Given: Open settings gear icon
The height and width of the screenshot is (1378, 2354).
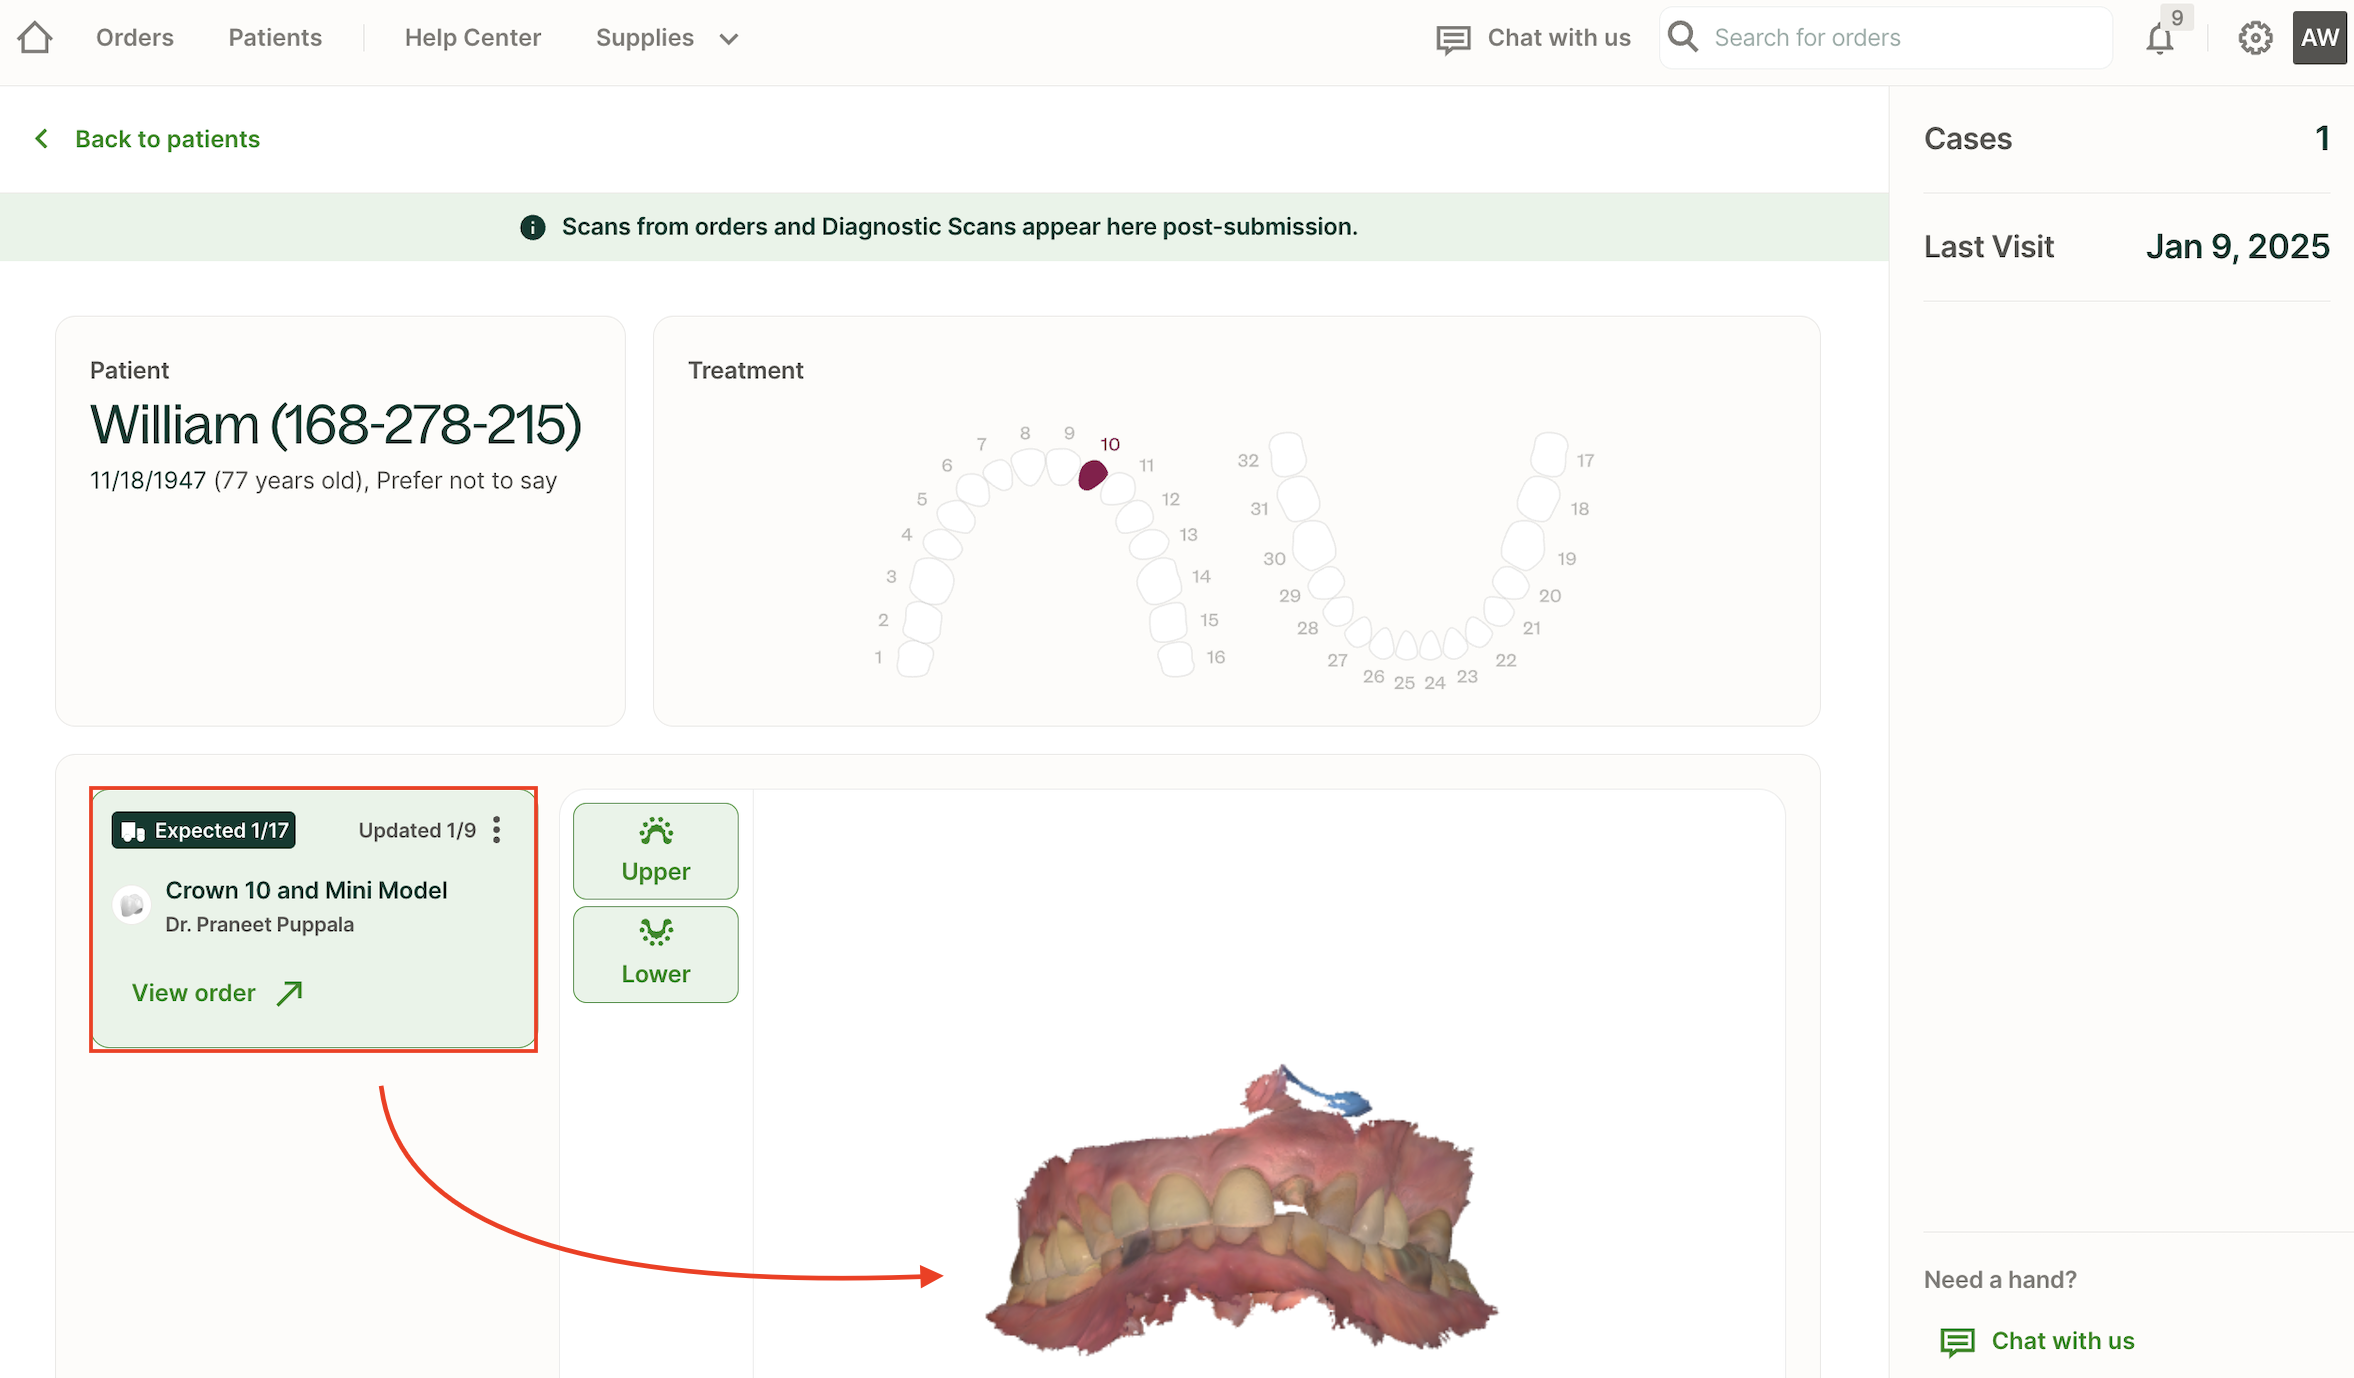Looking at the screenshot, I should (2255, 38).
